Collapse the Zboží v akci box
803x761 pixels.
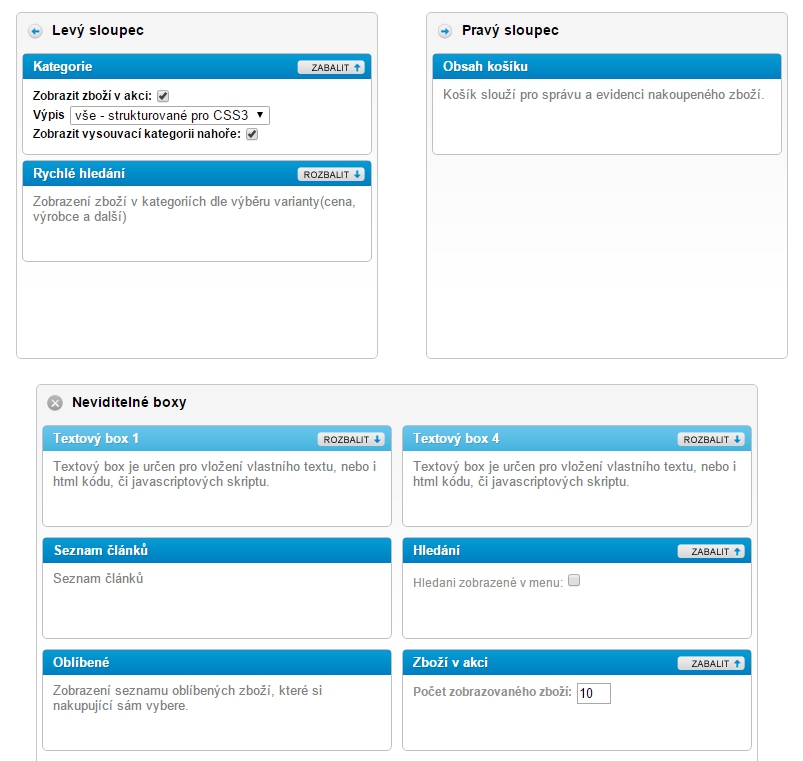[711, 663]
